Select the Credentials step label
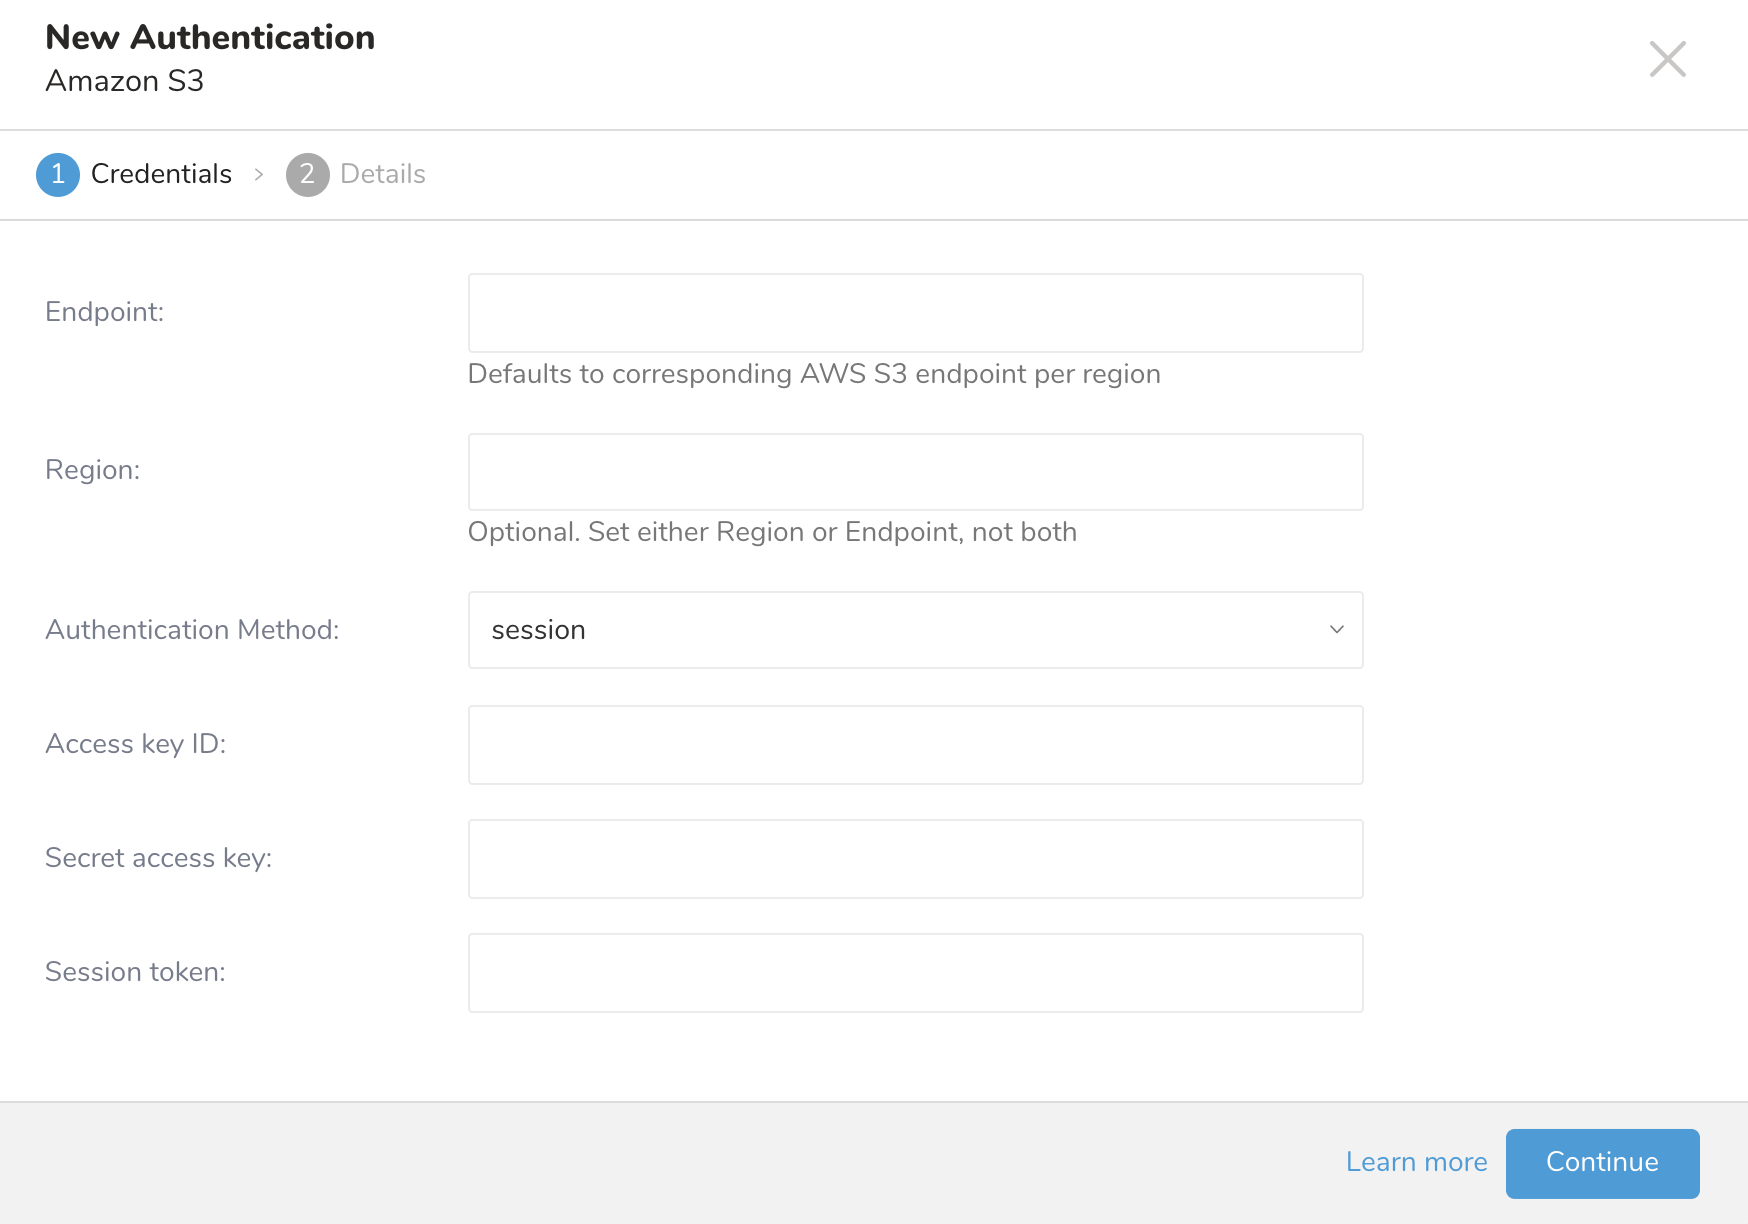Screen dimensions: 1748x1224 click(x=161, y=174)
